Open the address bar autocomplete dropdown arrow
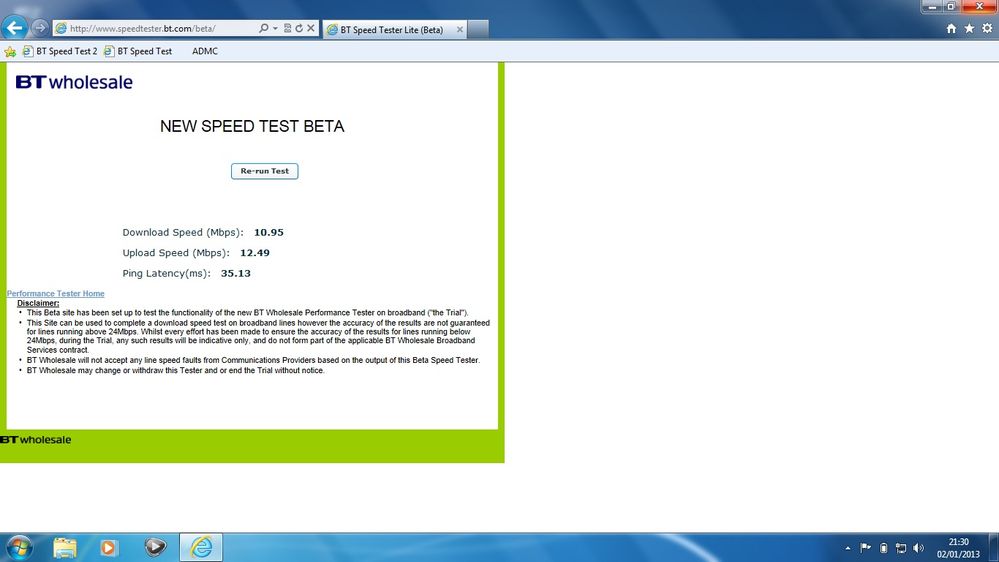 click(x=275, y=28)
